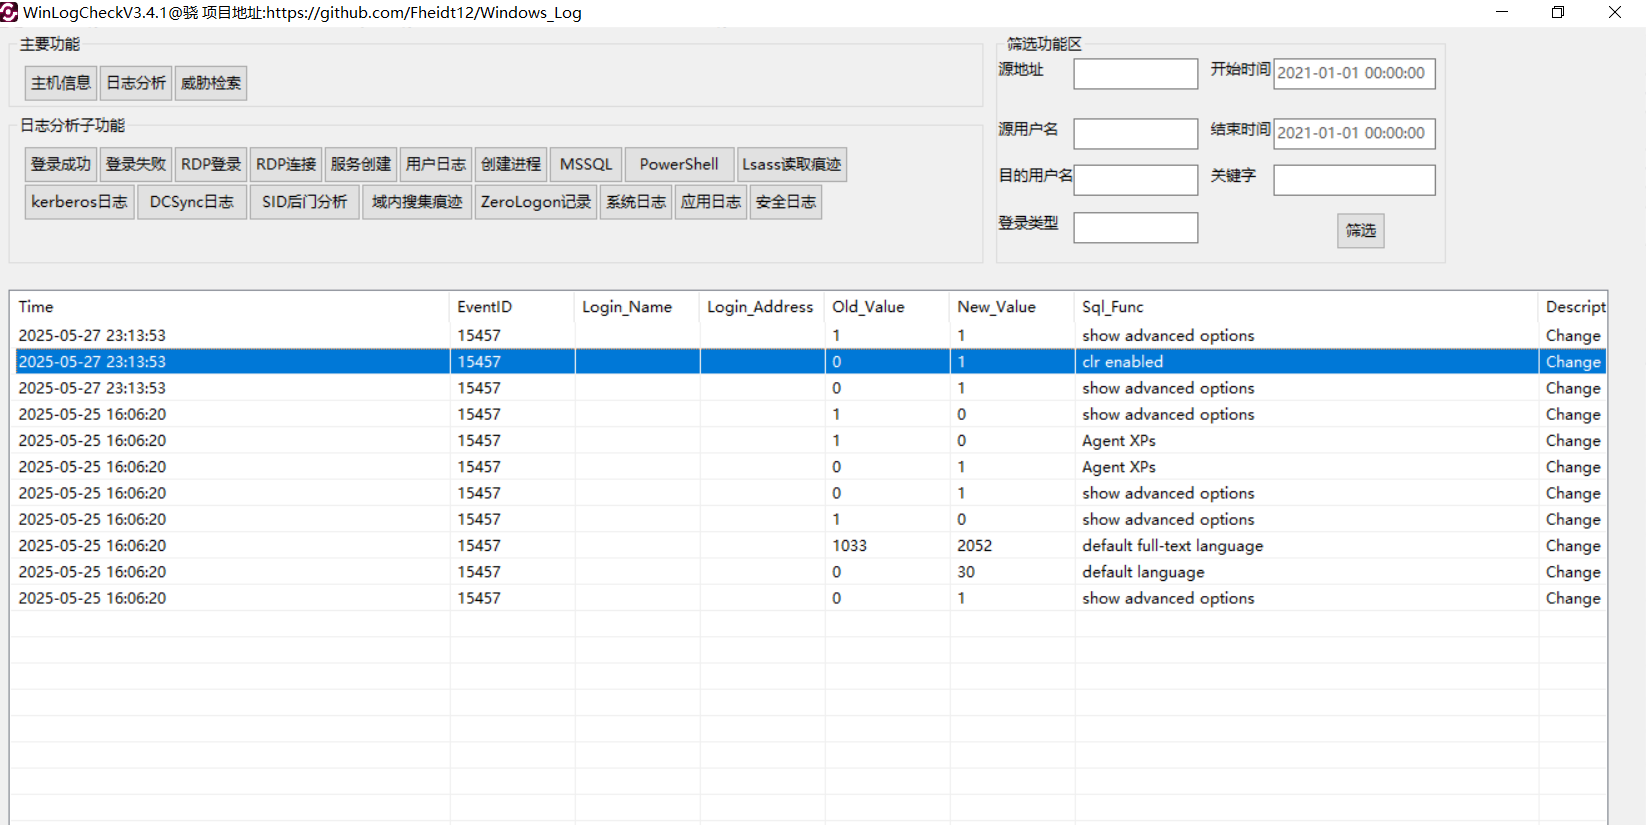View 创建进程 events

click(511, 164)
